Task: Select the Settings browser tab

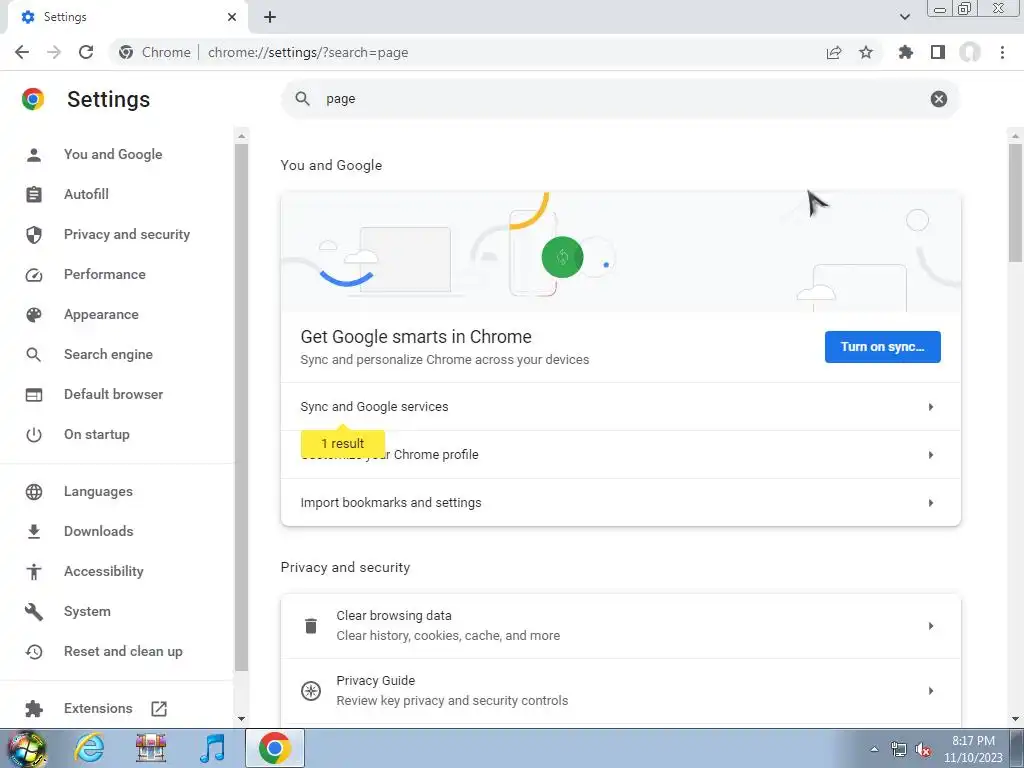Action: 128,17
